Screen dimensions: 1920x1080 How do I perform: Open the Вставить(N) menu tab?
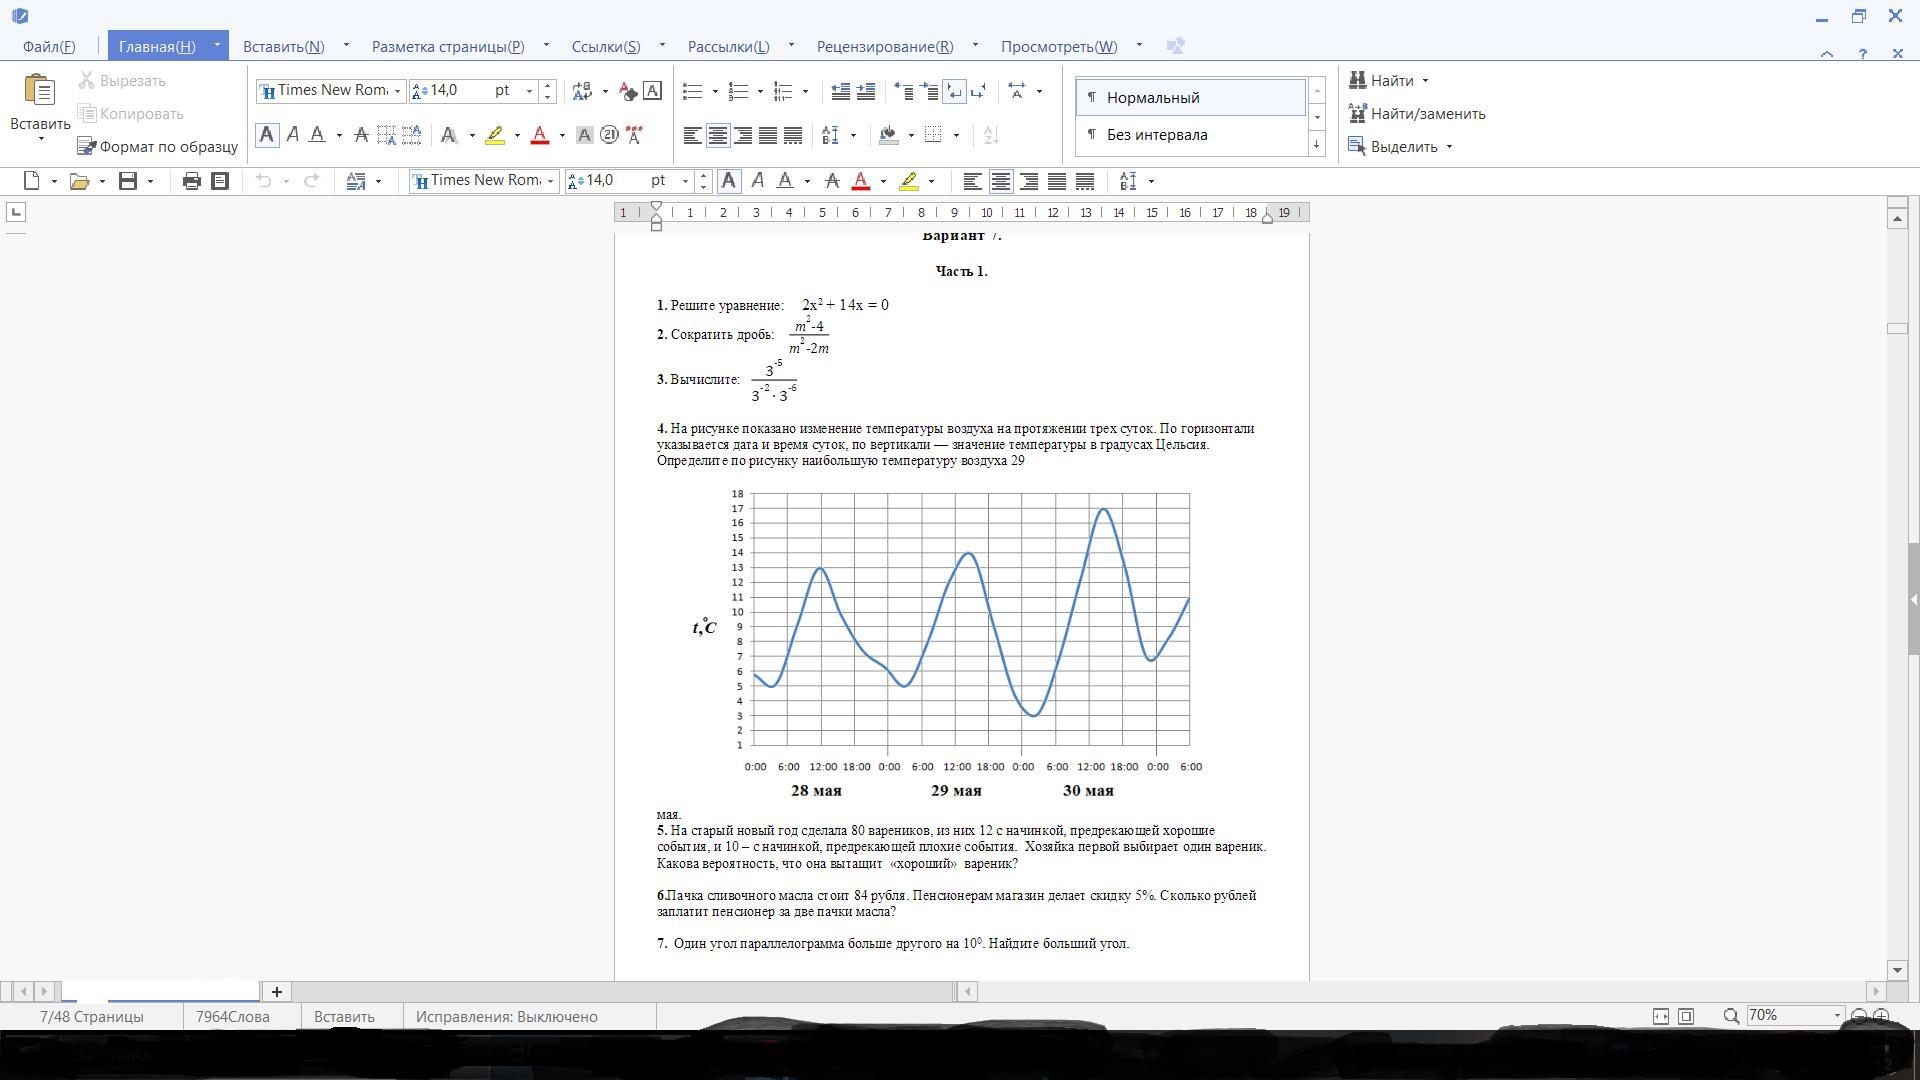[x=283, y=47]
